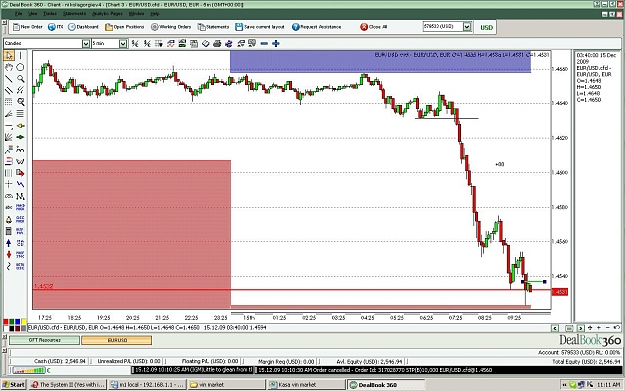The width and height of the screenshot is (625, 391).
Task: Click the Order cancelled status message
Action: pyautogui.click(x=374, y=370)
